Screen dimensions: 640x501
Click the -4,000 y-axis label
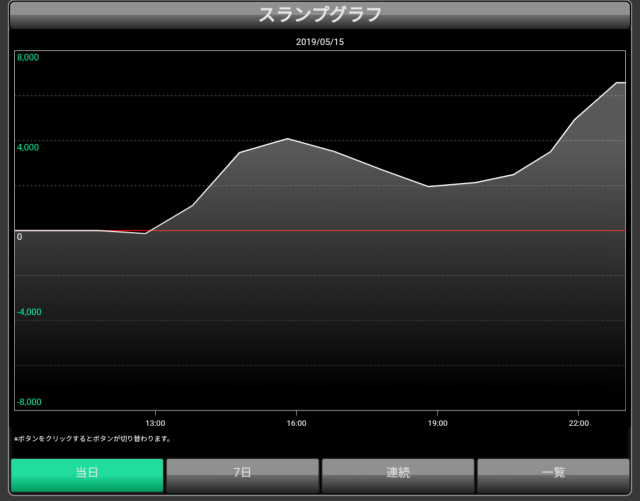tap(29, 312)
